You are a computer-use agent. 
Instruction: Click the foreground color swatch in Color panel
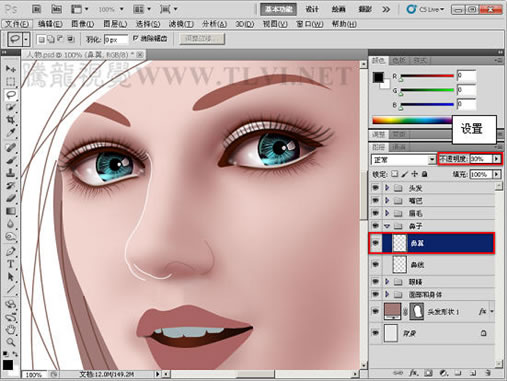click(x=378, y=77)
